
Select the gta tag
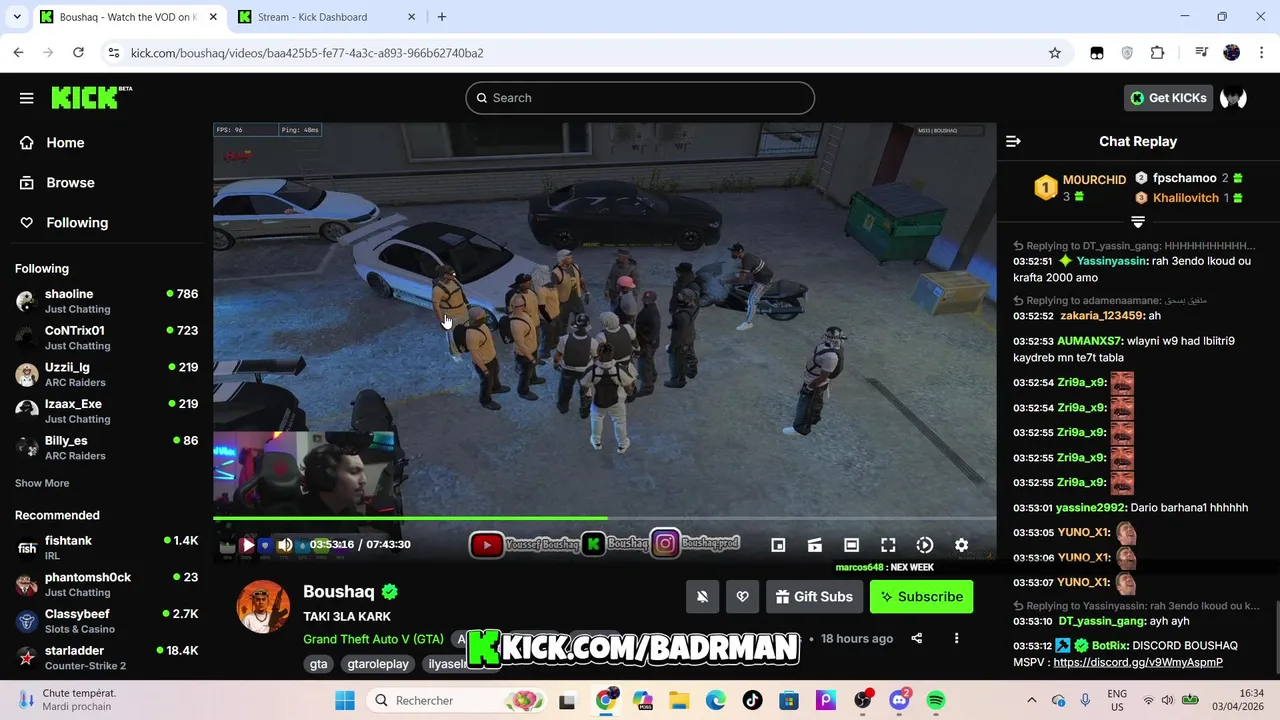coord(318,664)
